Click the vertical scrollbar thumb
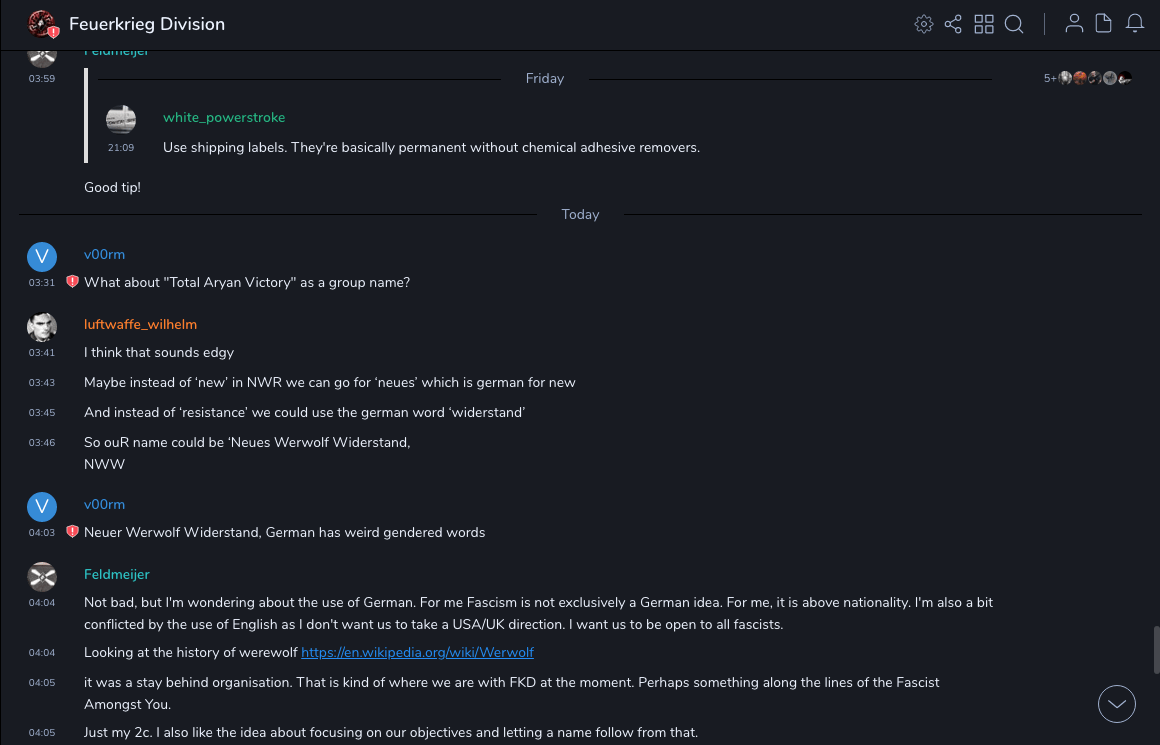The height and width of the screenshot is (745, 1160). [1156, 650]
